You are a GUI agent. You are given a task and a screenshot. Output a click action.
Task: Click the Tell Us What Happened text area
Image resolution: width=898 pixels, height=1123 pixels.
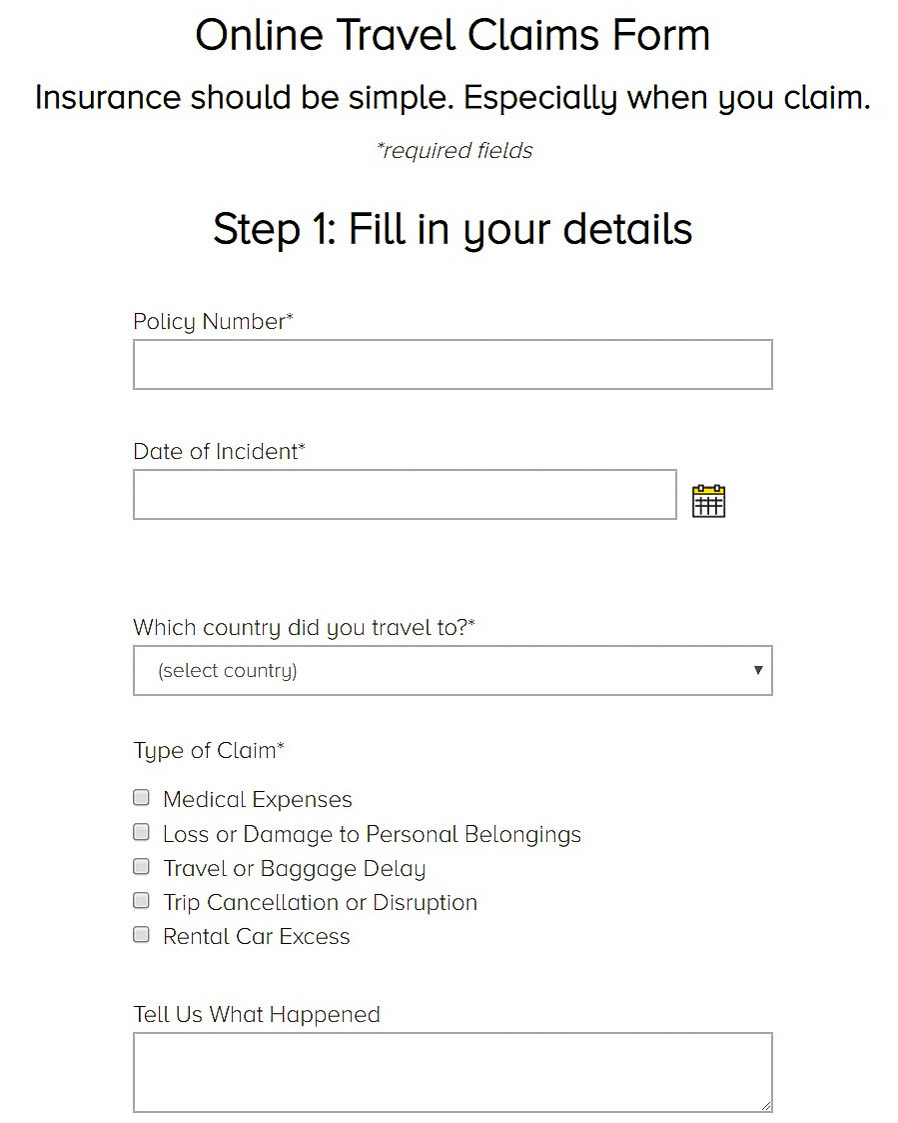tap(453, 1072)
